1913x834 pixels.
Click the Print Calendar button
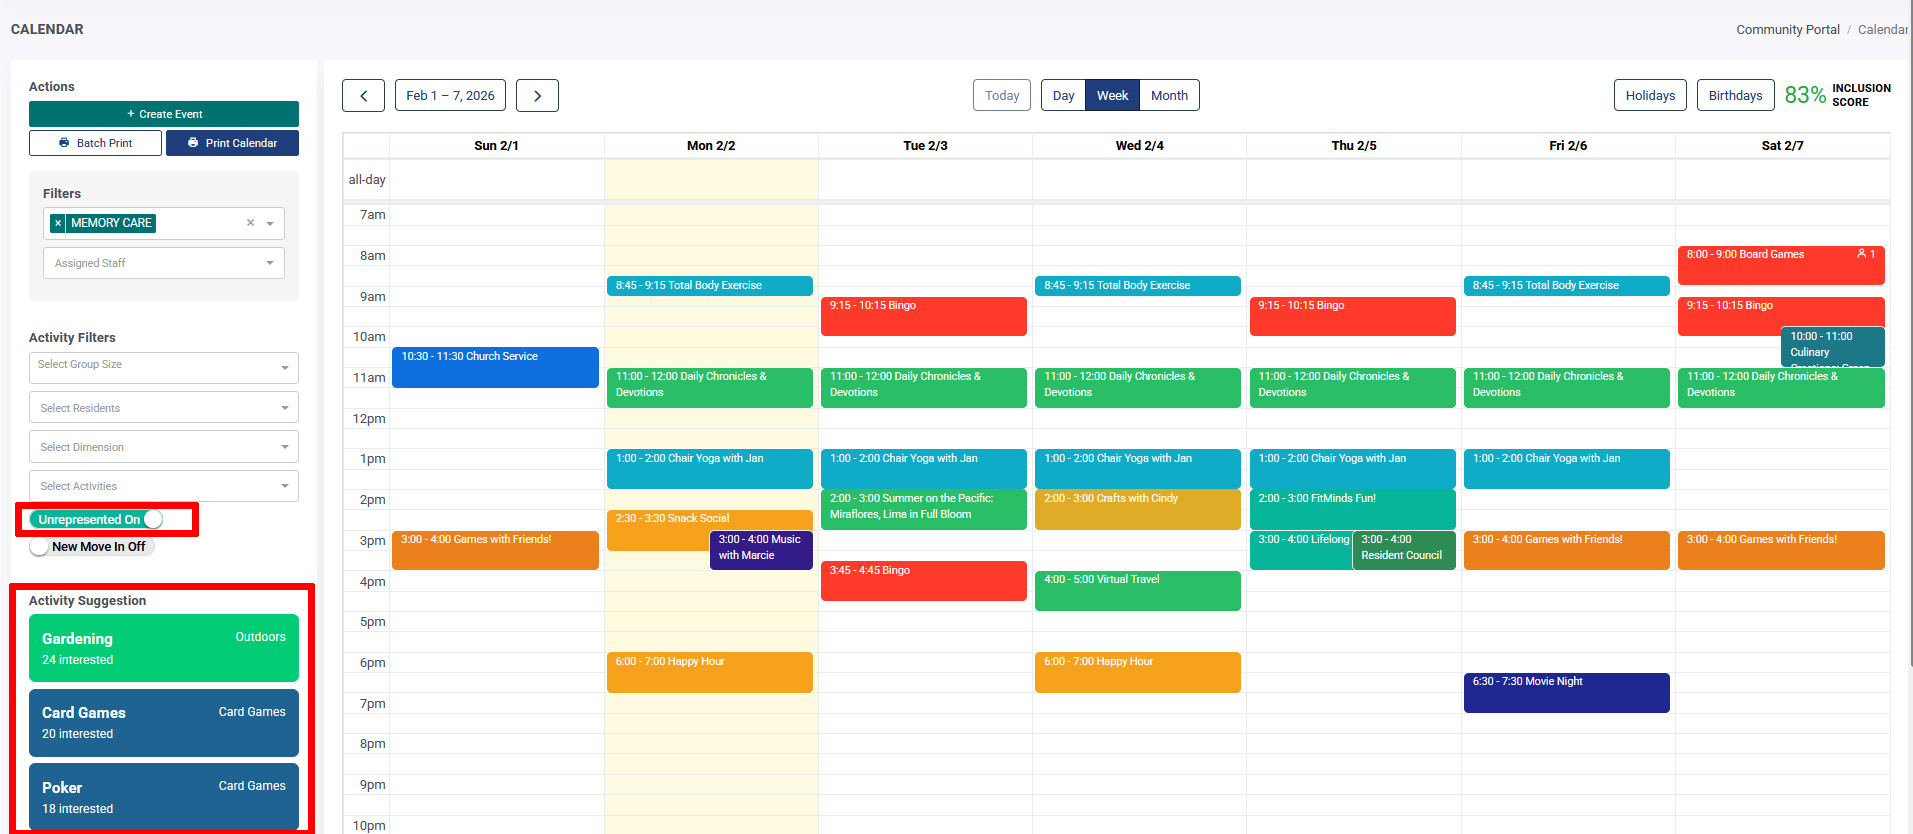click(x=232, y=143)
